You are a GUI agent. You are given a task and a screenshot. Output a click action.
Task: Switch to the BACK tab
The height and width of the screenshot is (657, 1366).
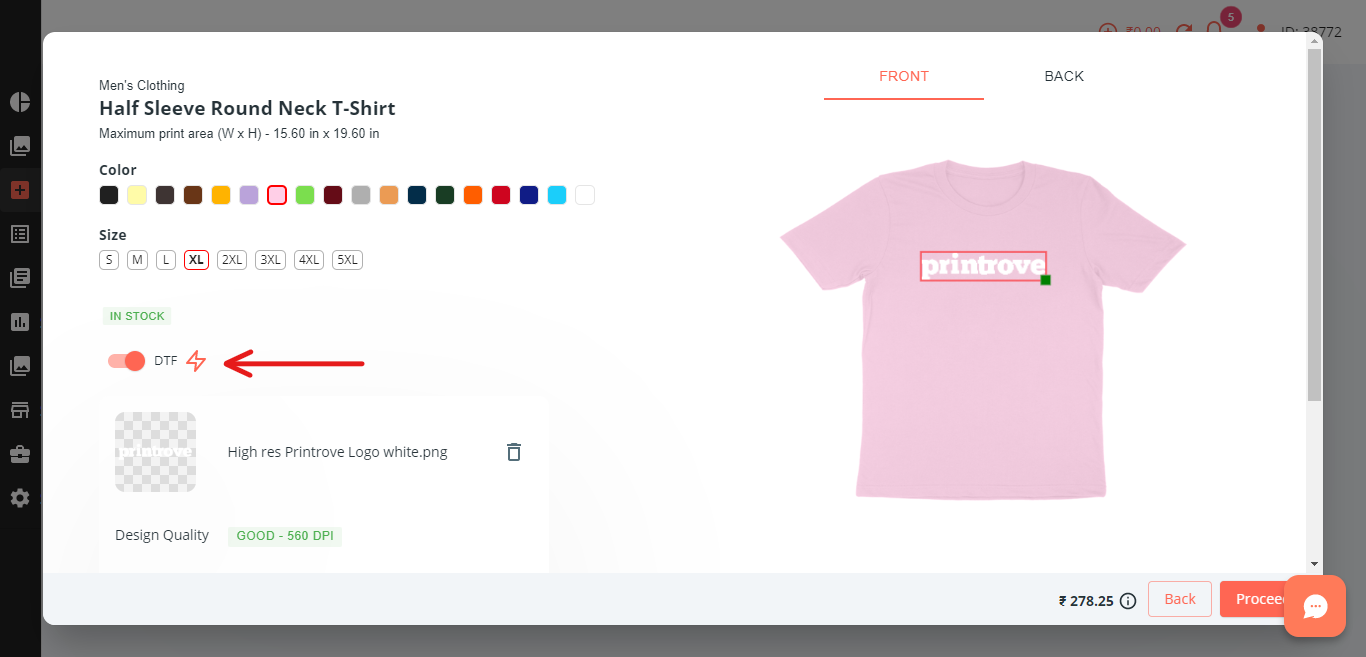pos(1064,76)
